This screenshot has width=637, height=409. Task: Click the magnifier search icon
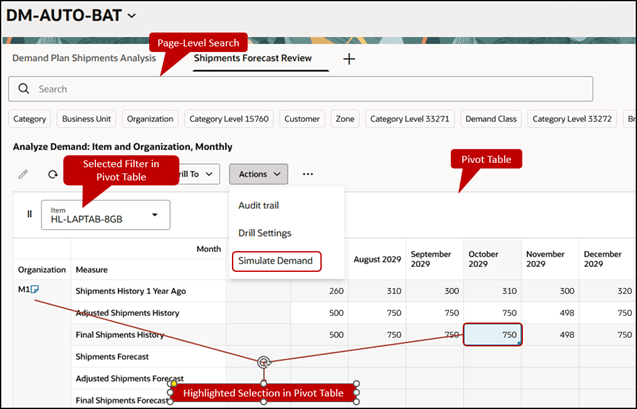coord(24,89)
